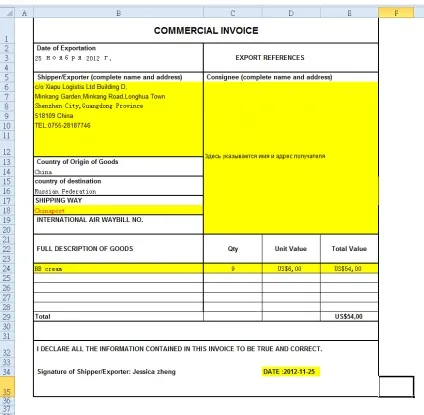The height and width of the screenshot is (415, 424).
Task: Select the 'Russian Federation' cell
Action: click(x=118, y=191)
